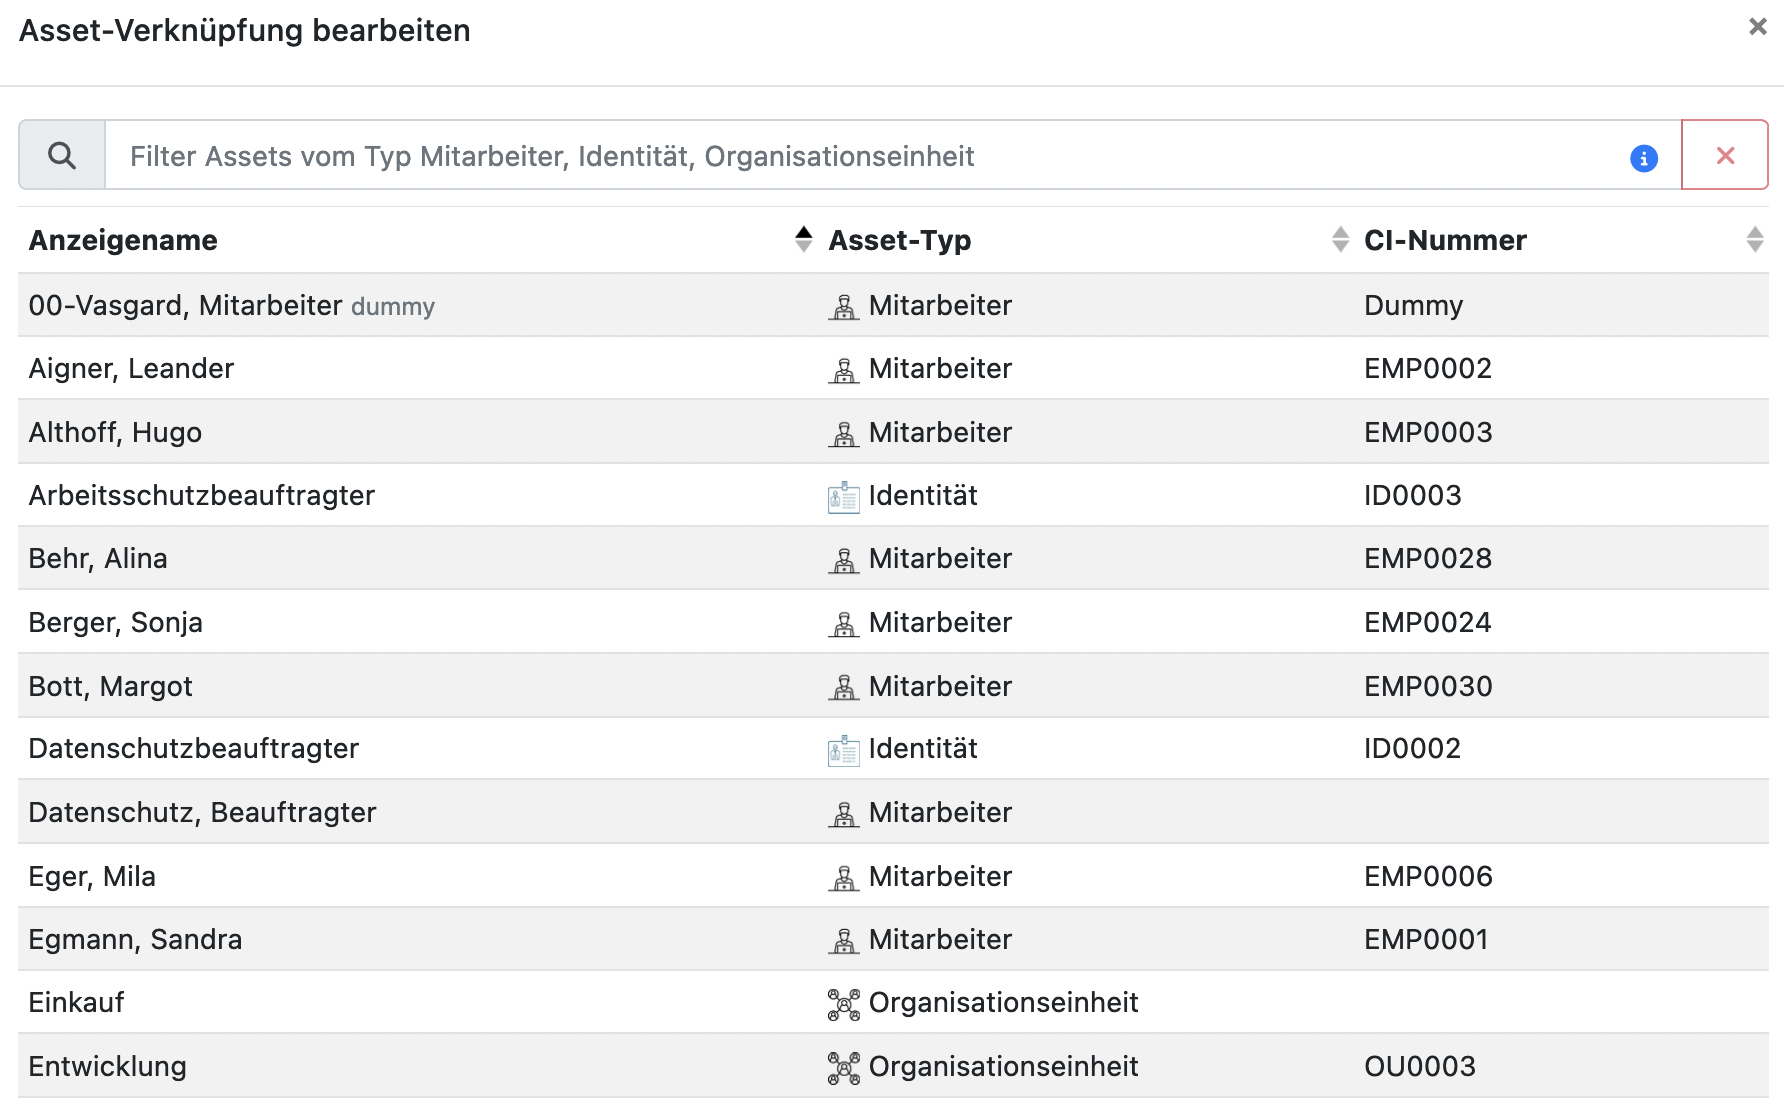Click the CI-Nummer column header
This screenshot has width=1784, height=1112.
coord(1445,240)
